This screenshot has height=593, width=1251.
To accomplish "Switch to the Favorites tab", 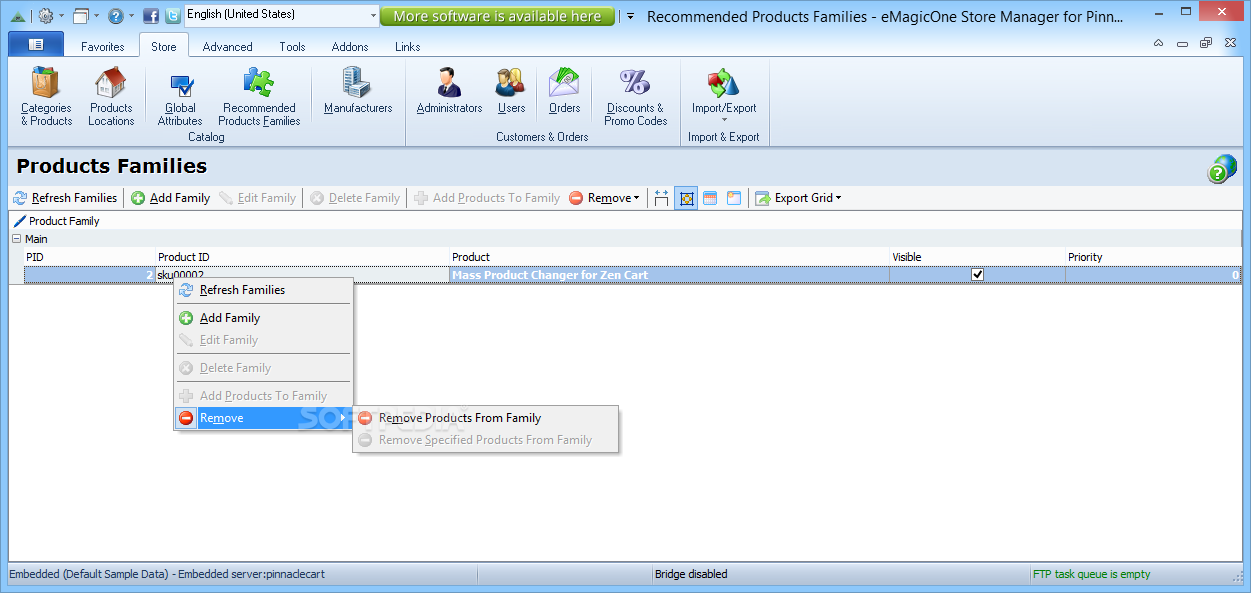I will point(103,46).
